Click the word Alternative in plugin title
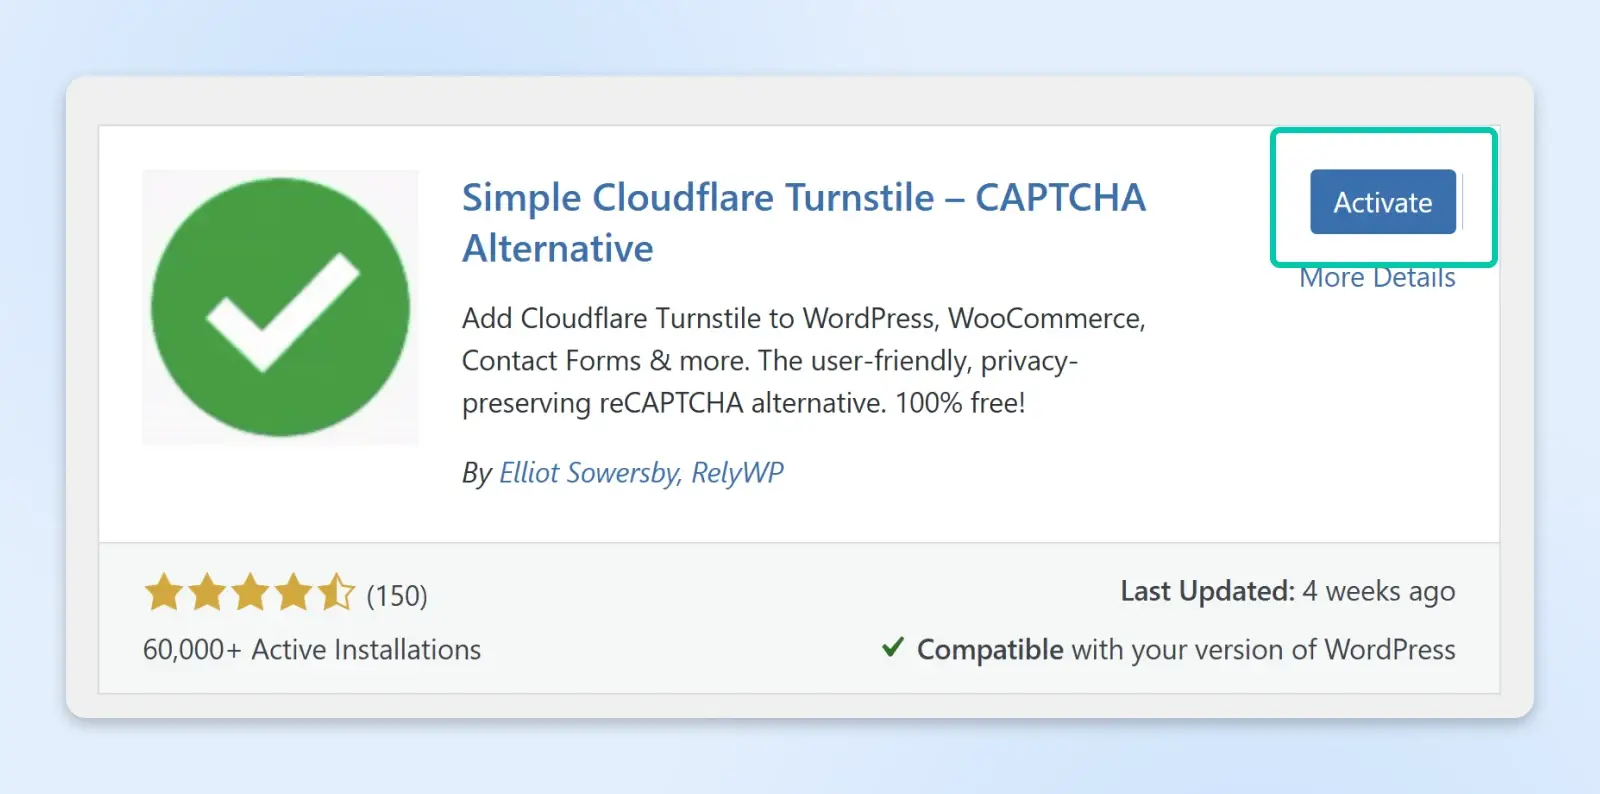This screenshot has height=794, width=1600. 558,248
